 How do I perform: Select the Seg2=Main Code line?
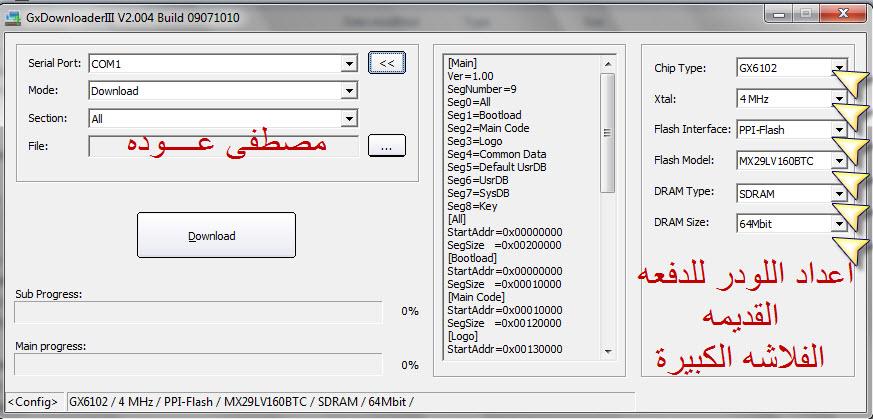point(488,128)
